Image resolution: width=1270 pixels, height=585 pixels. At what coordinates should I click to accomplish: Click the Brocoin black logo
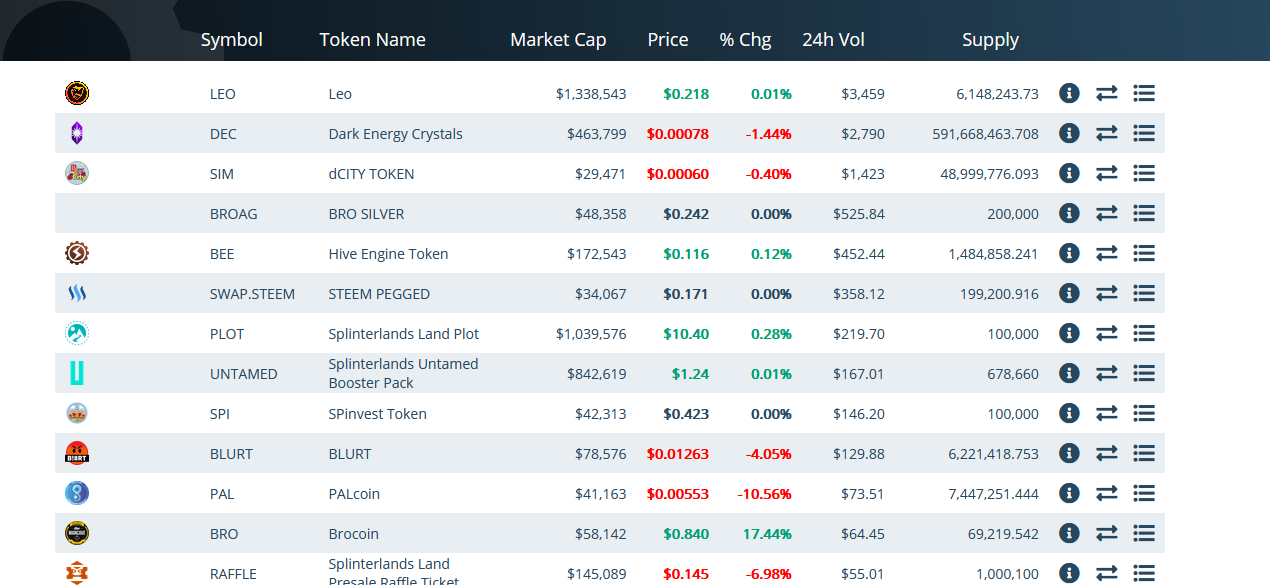click(77, 533)
